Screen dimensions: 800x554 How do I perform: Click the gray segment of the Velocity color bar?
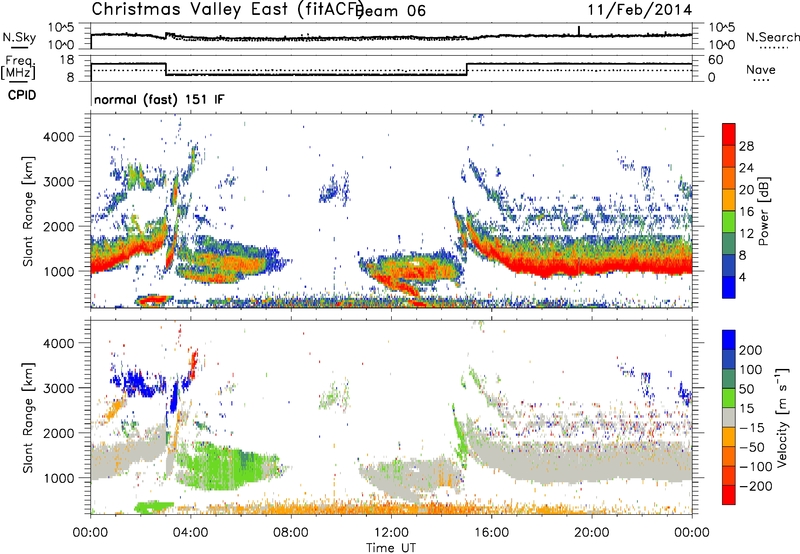coord(729,417)
